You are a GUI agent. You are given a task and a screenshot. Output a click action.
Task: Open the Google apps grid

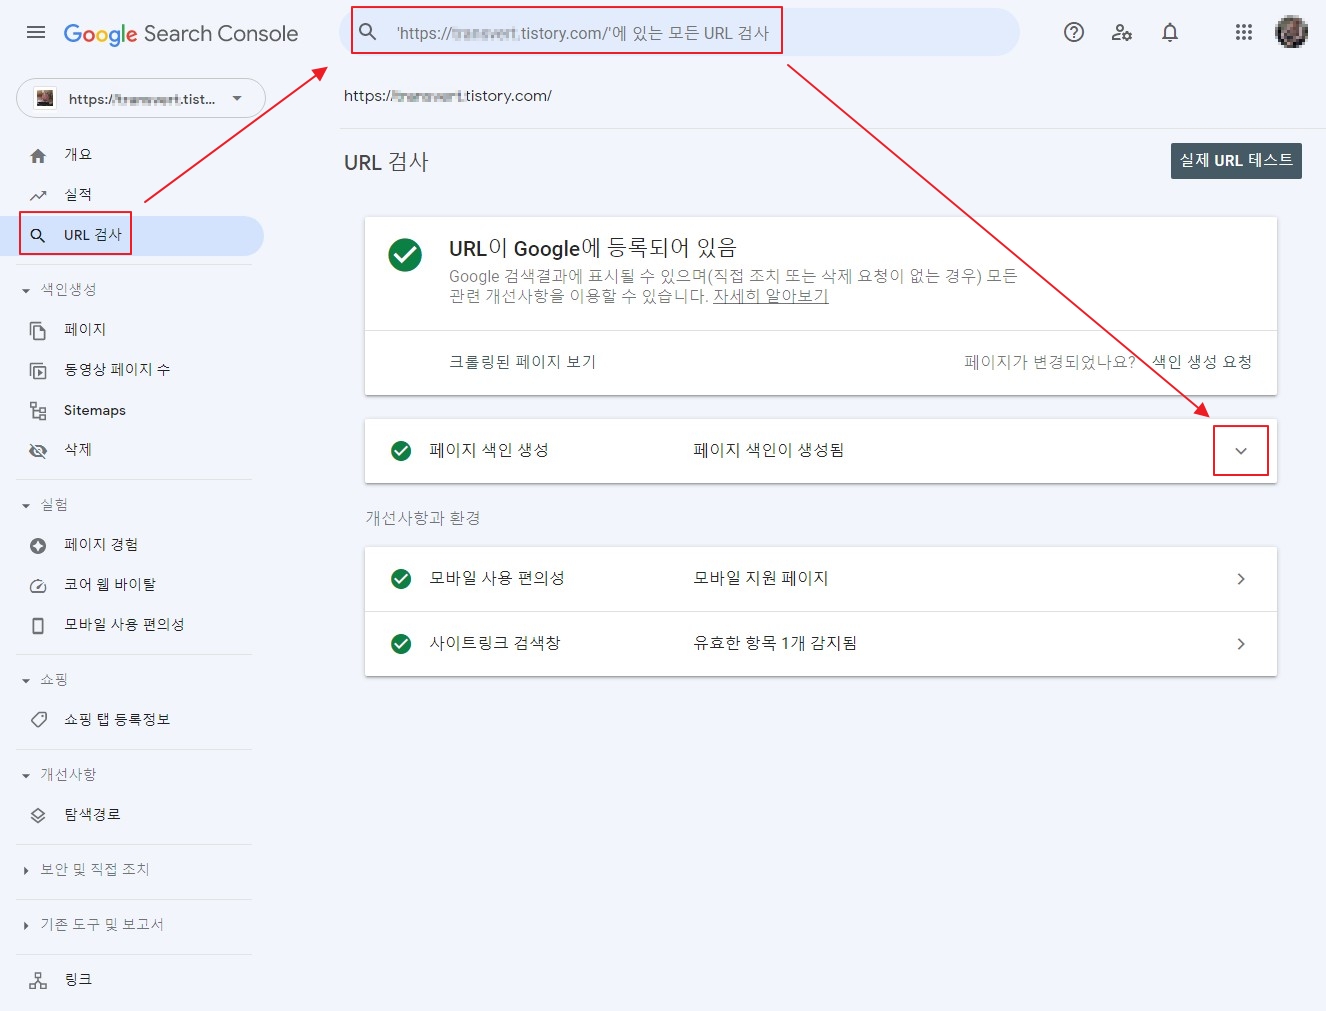(1244, 32)
